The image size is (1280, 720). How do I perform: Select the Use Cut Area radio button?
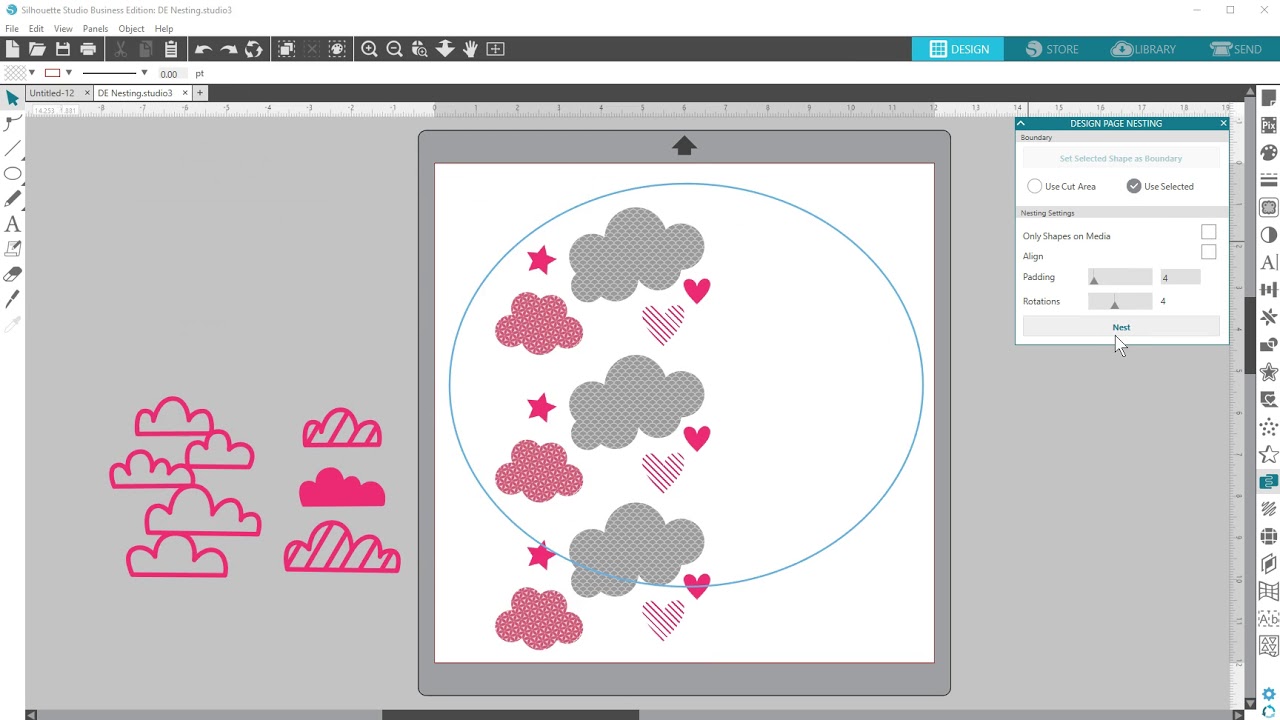(x=1035, y=186)
